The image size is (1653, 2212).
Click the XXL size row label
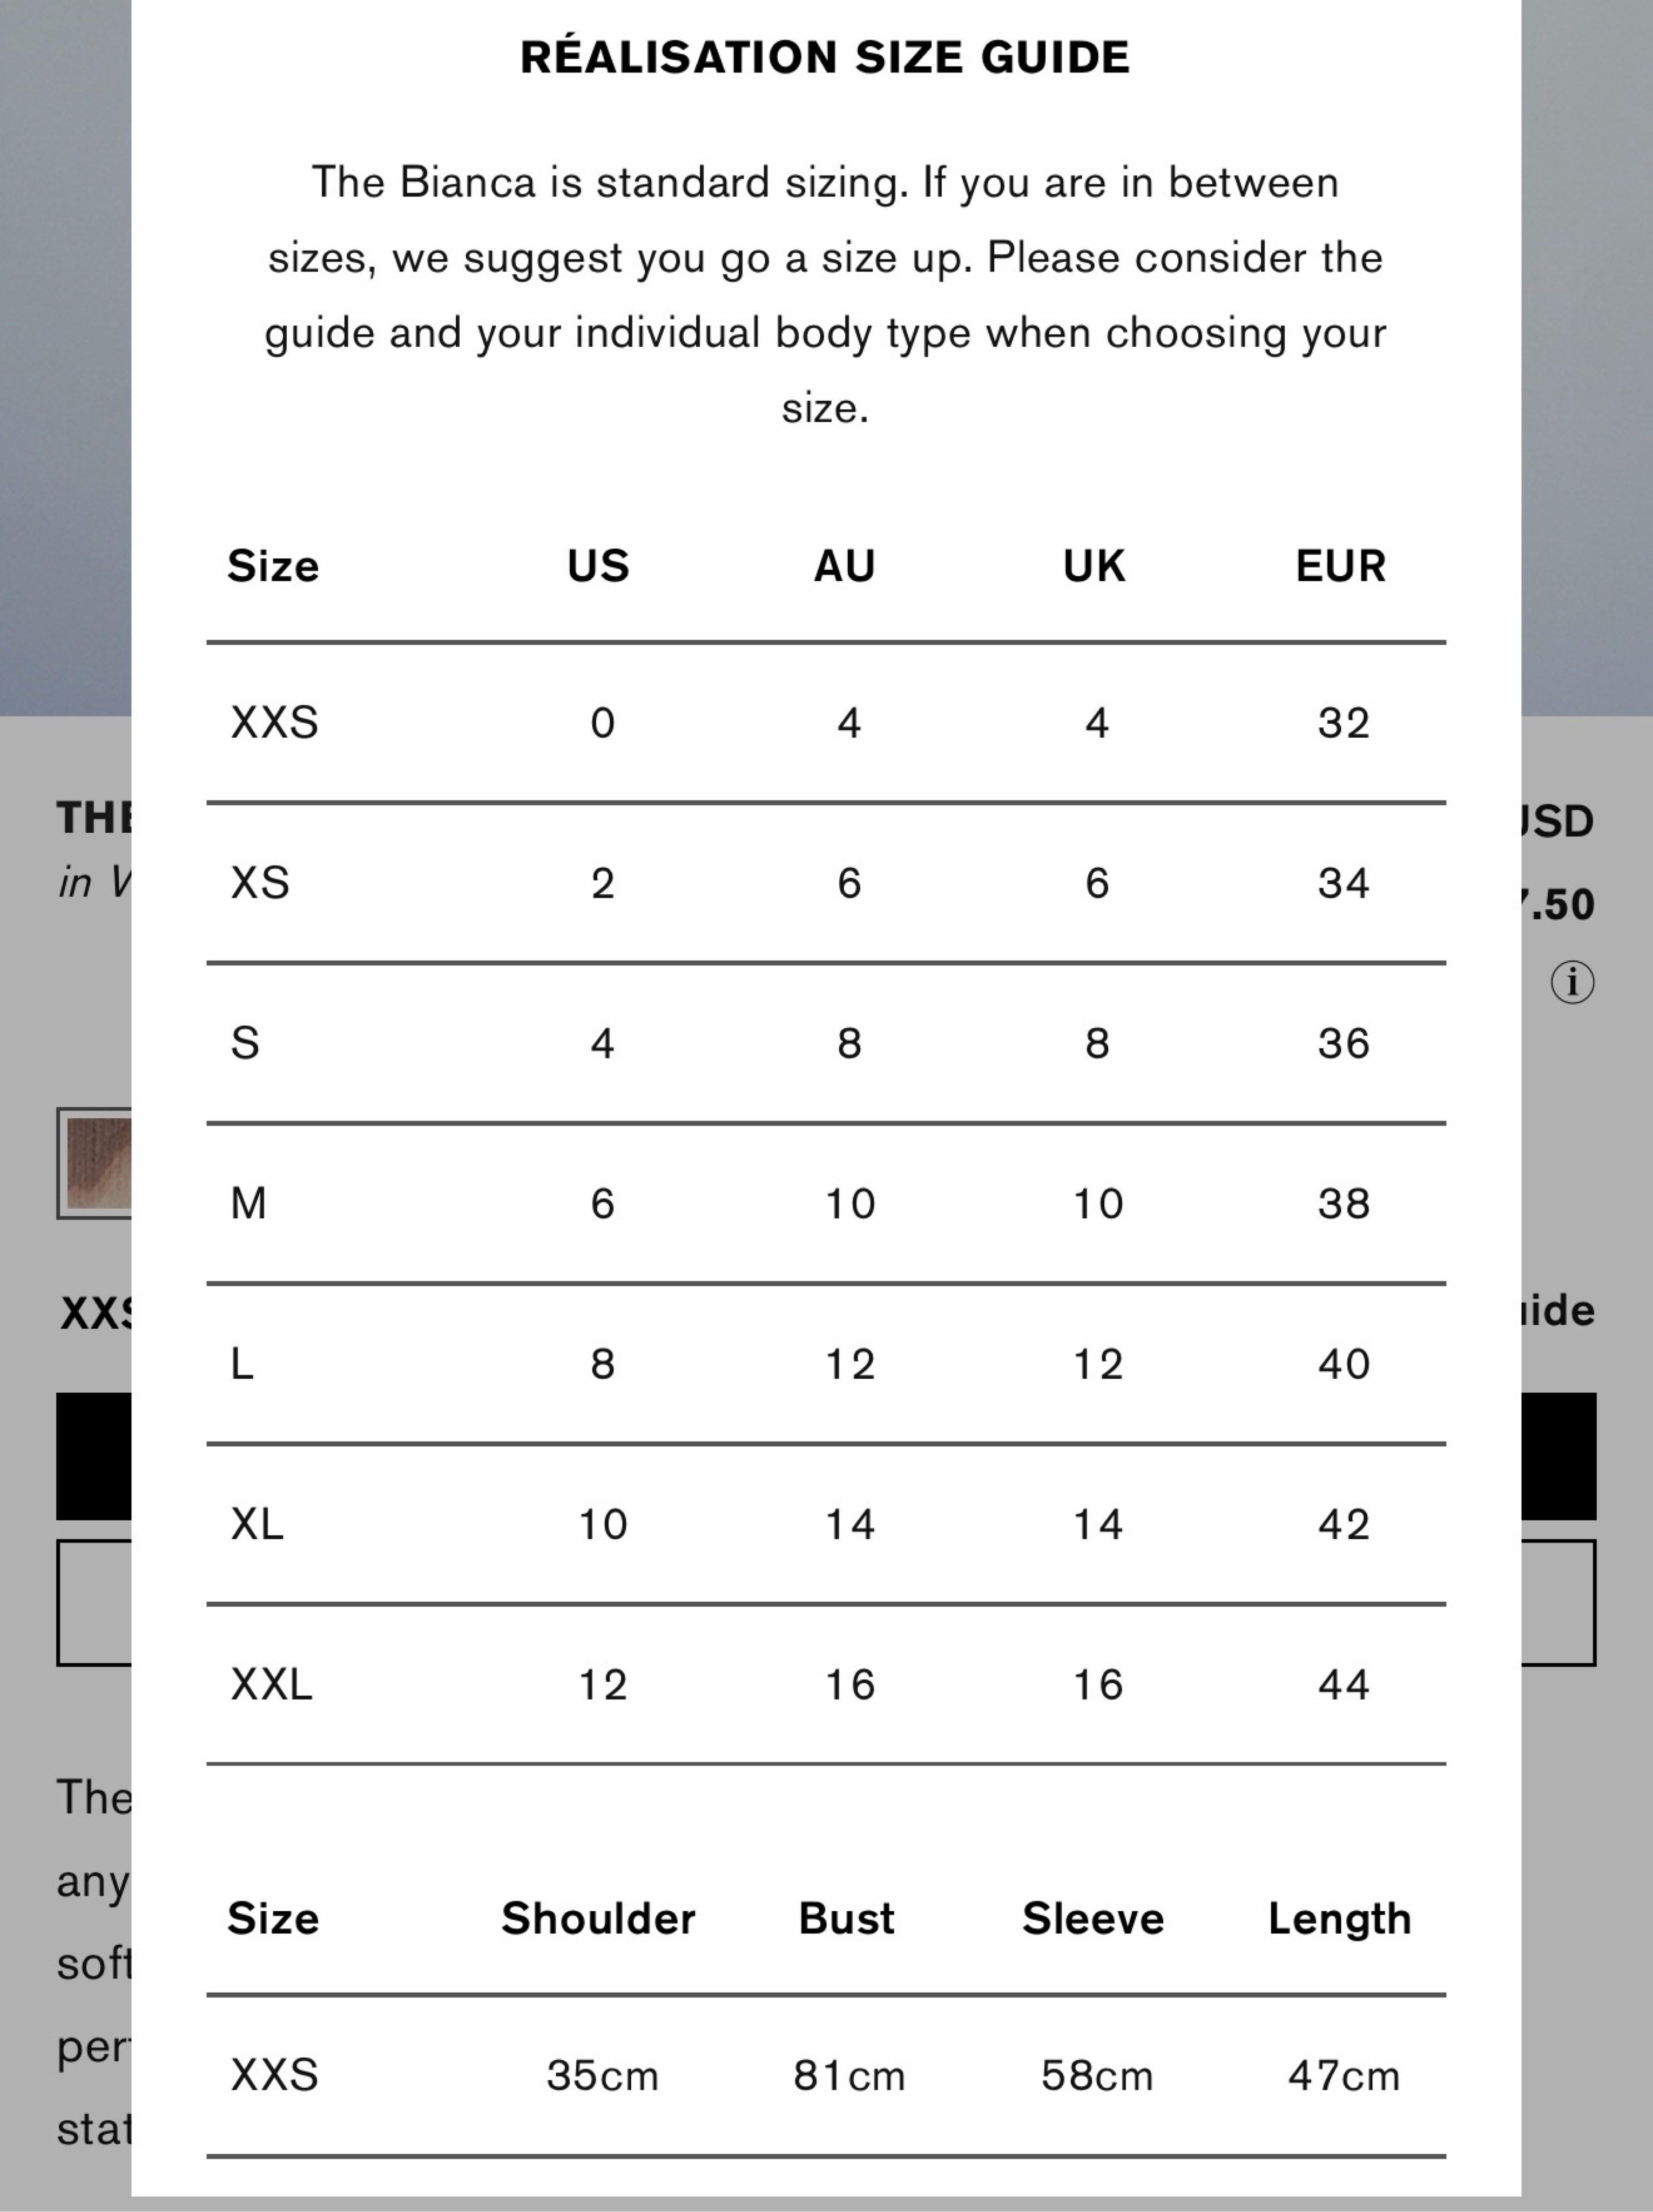point(271,1684)
